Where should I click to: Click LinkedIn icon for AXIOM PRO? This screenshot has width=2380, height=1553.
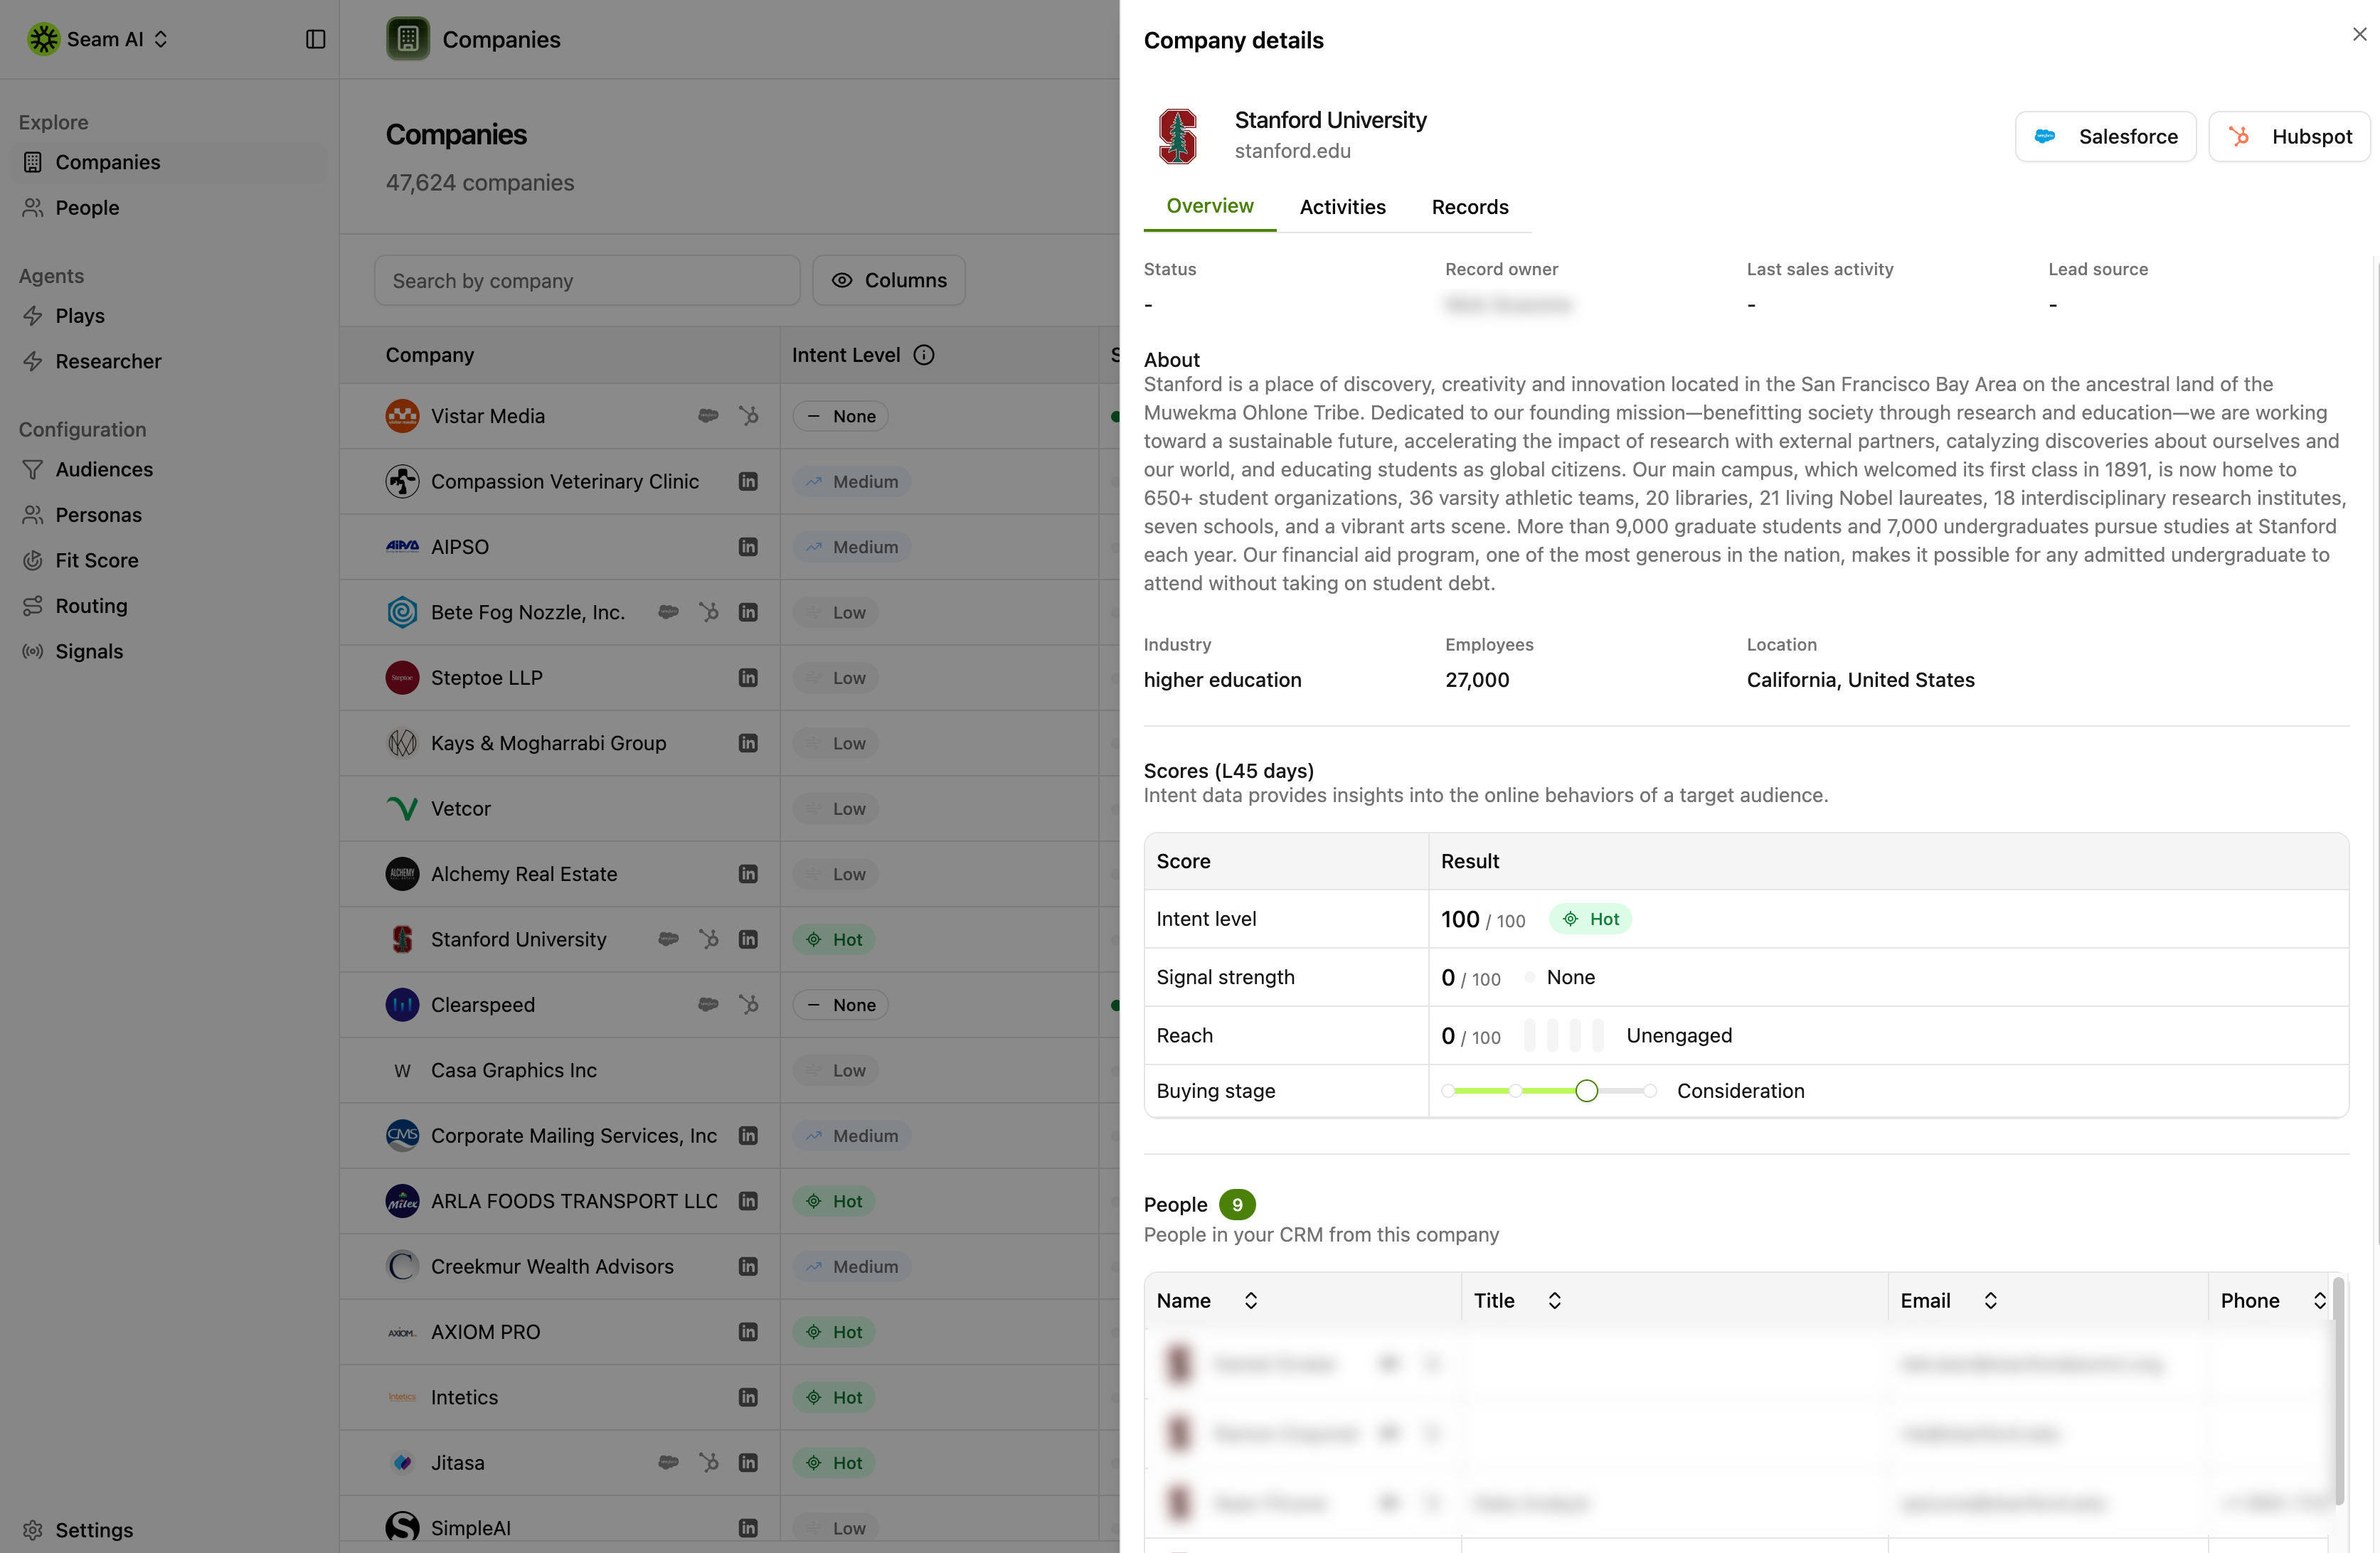pyautogui.click(x=748, y=1331)
